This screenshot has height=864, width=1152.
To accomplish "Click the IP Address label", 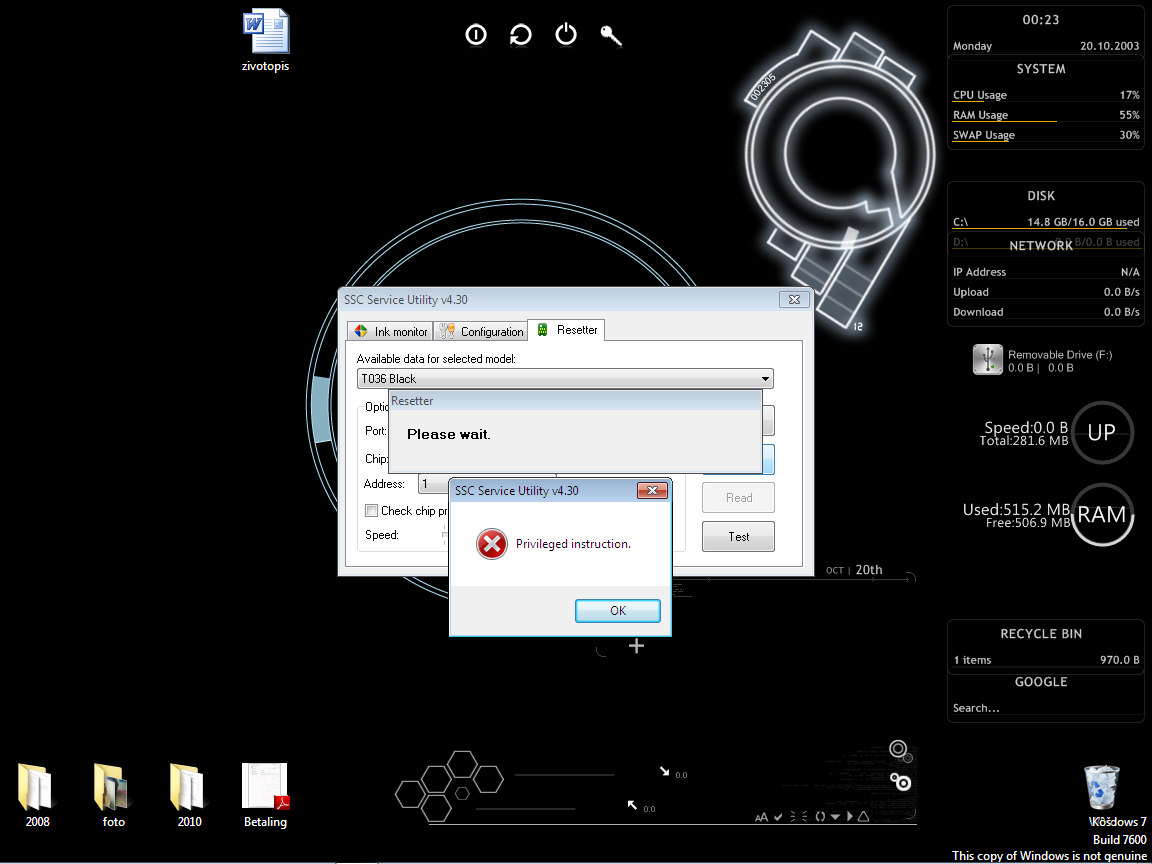I will coord(979,272).
